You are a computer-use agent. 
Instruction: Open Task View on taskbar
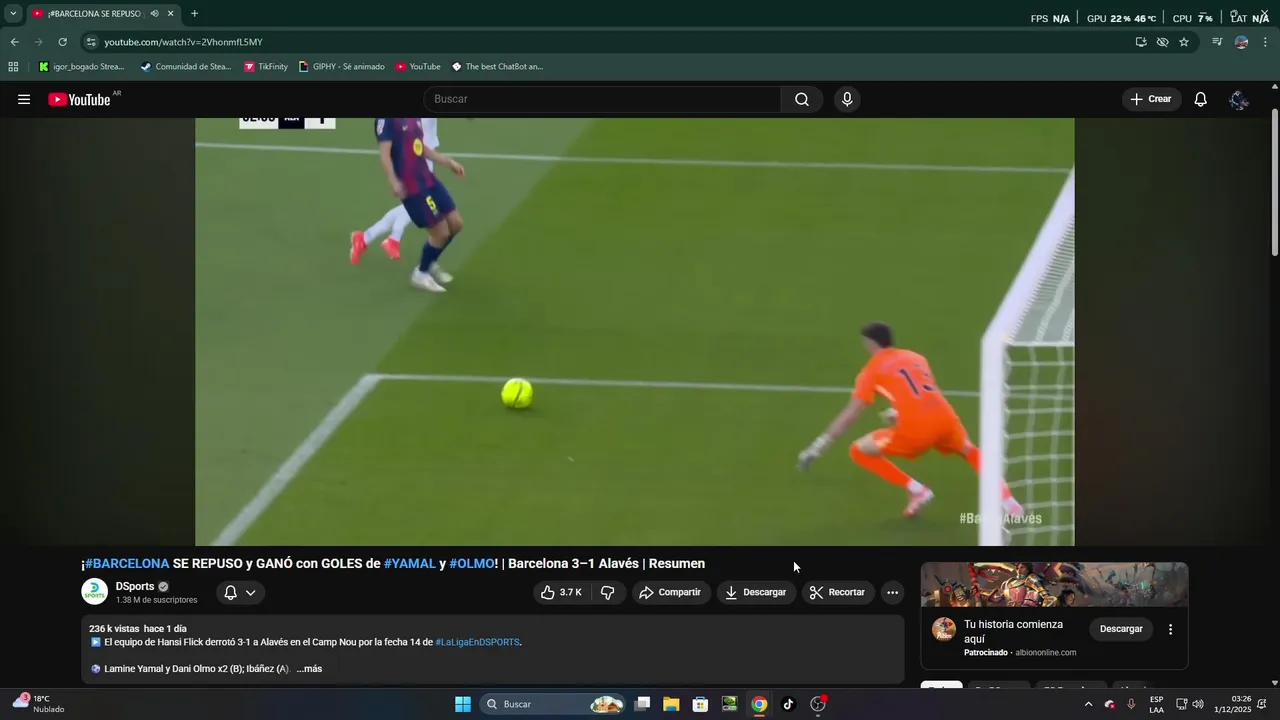pyautogui.click(x=642, y=704)
